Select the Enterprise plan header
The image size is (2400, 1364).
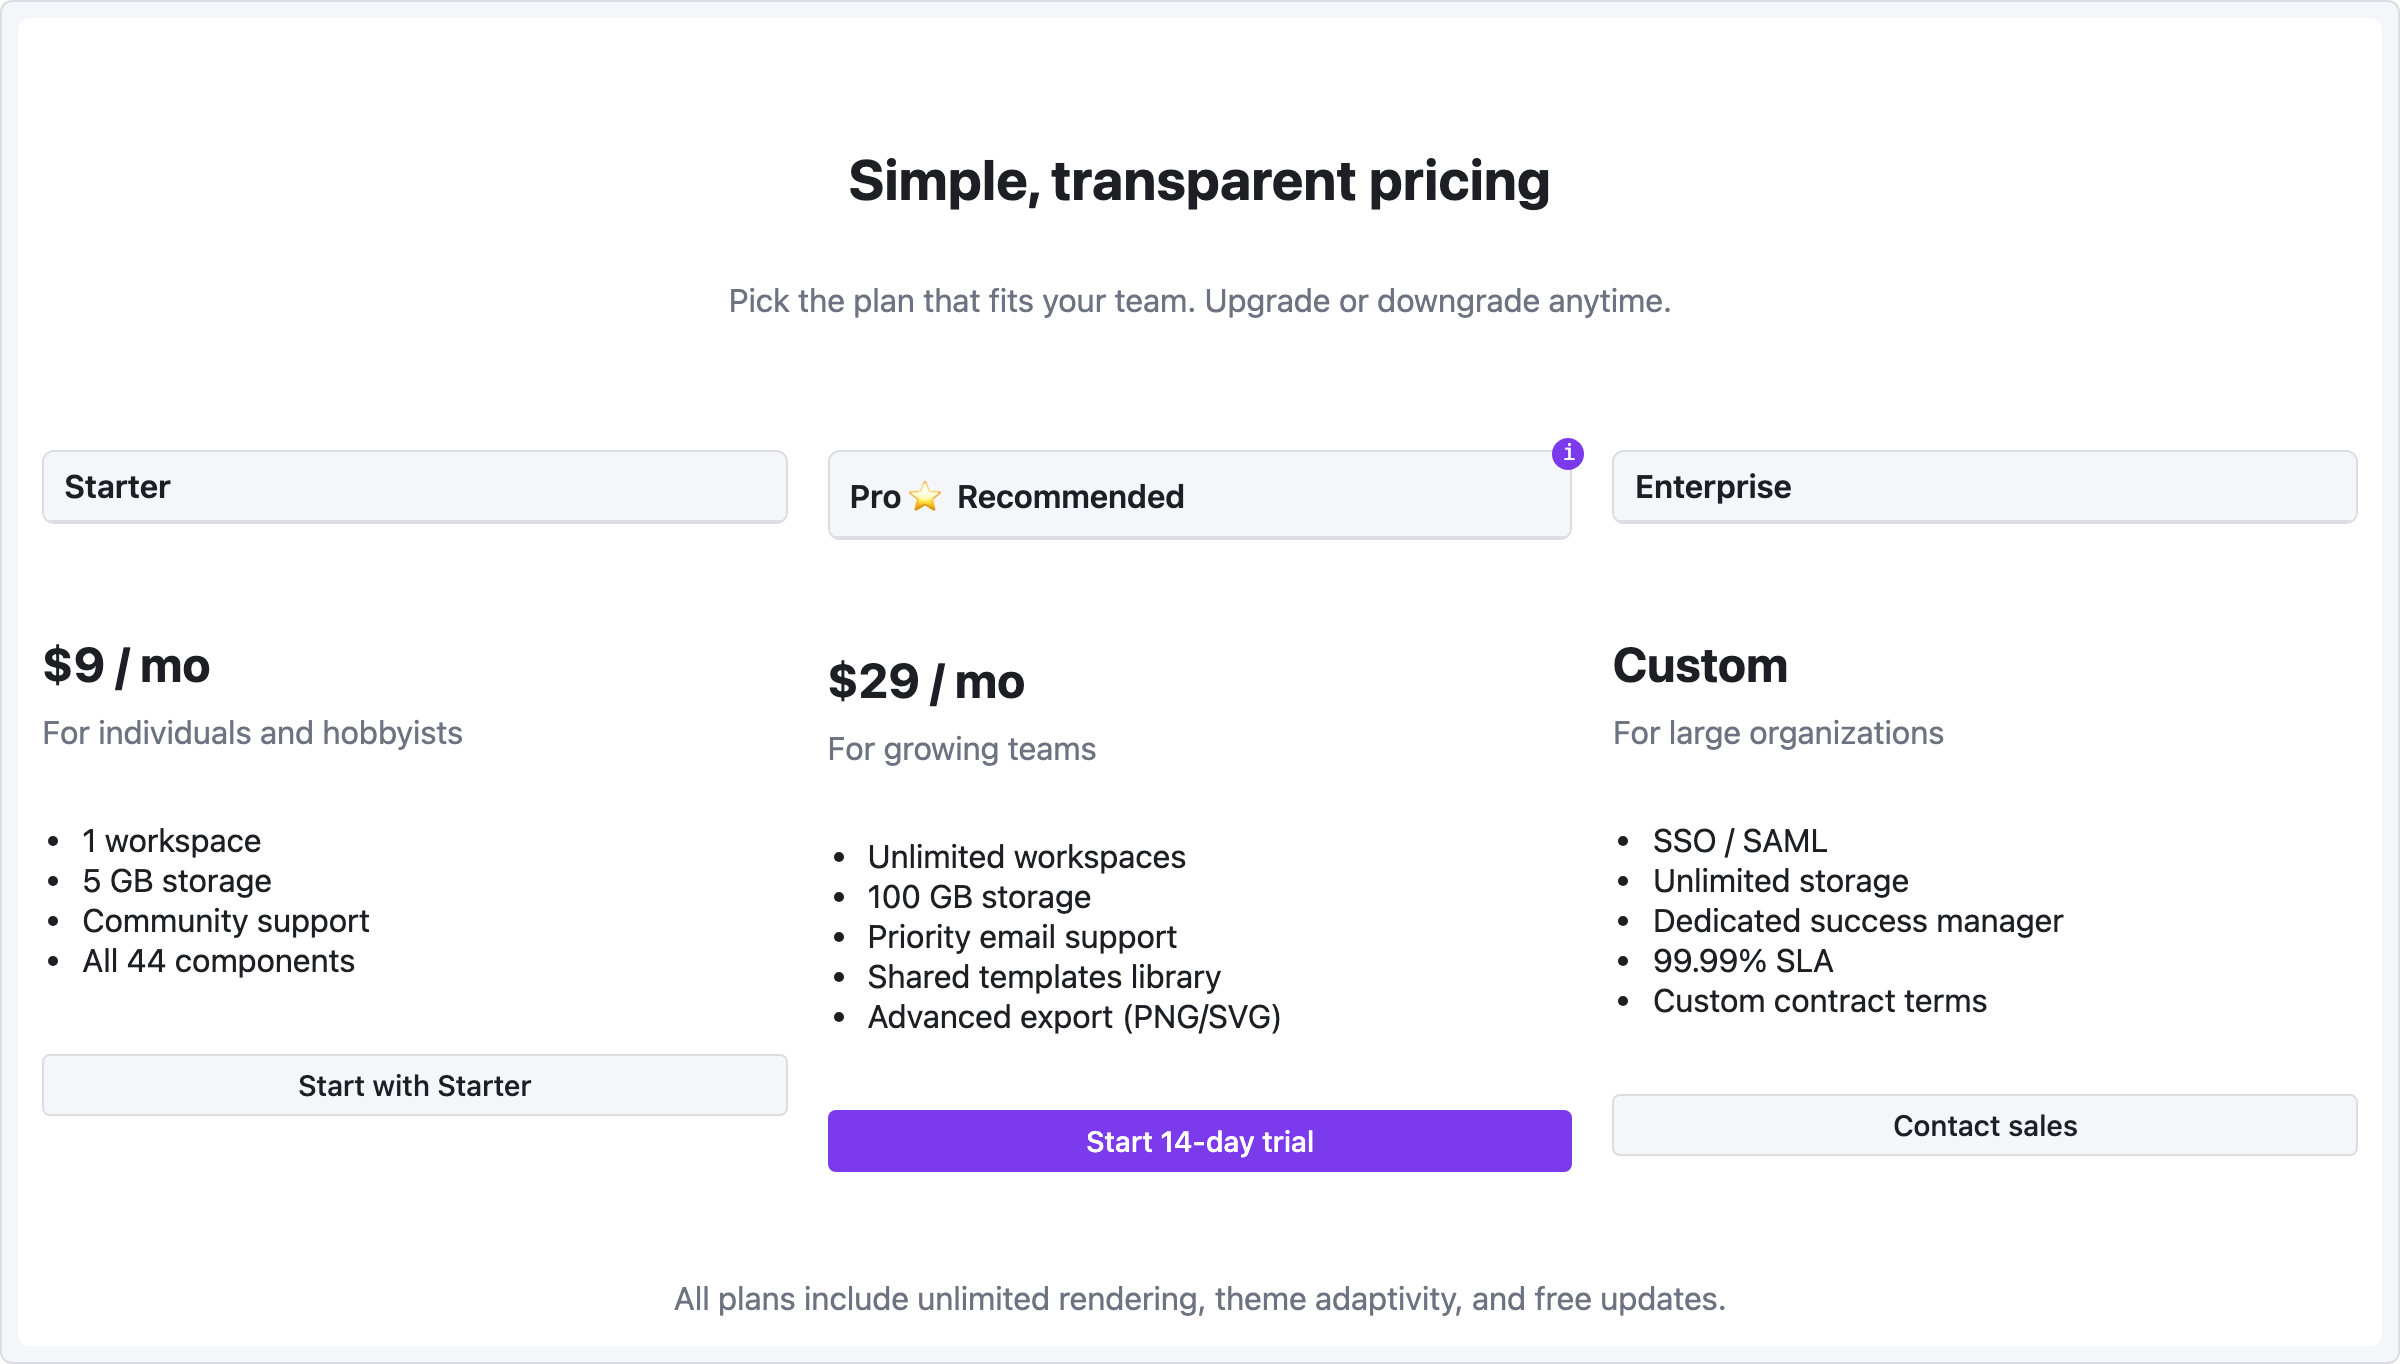pyautogui.click(x=1984, y=487)
